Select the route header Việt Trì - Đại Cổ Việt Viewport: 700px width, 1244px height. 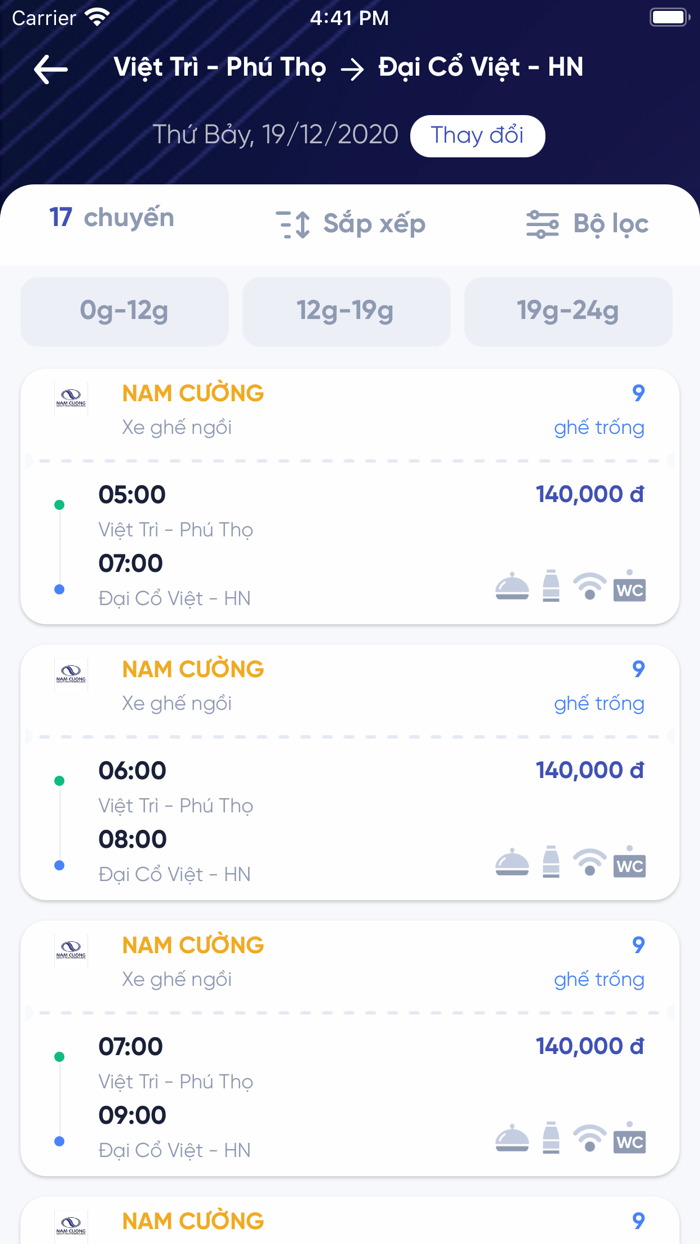coord(350,68)
